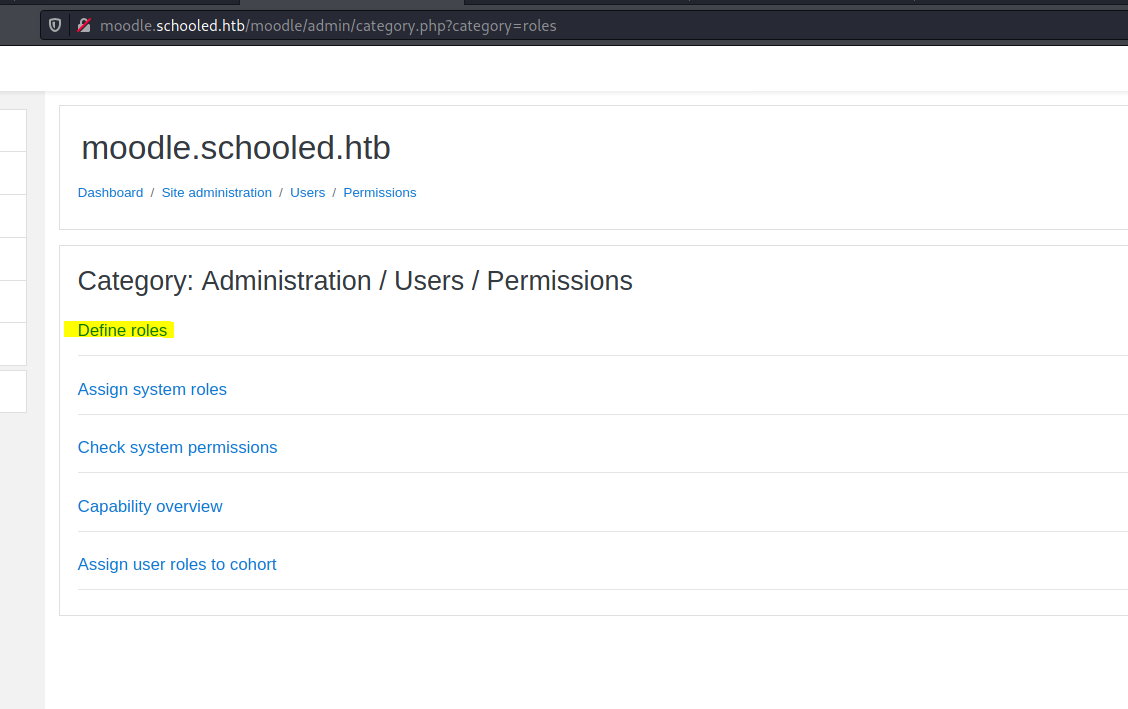Open Assign system roles

[152, 389]
